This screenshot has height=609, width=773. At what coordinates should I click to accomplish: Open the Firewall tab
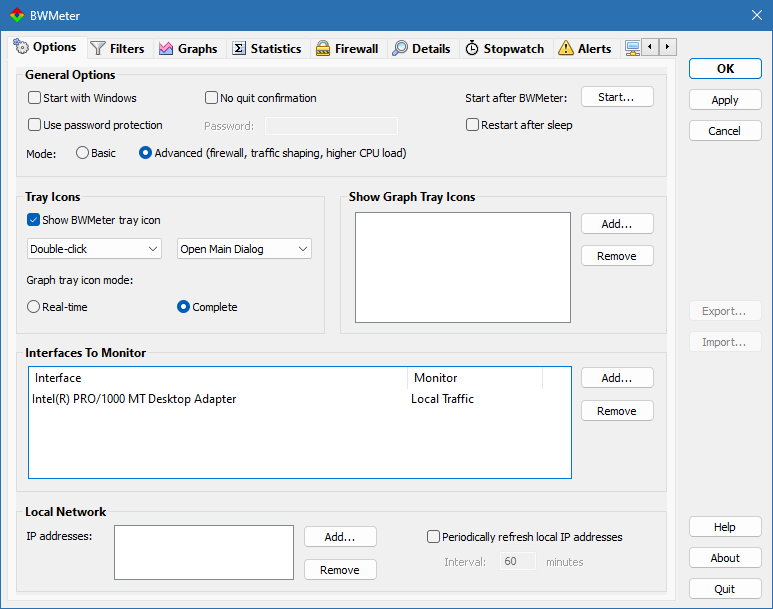coord(348,48)
